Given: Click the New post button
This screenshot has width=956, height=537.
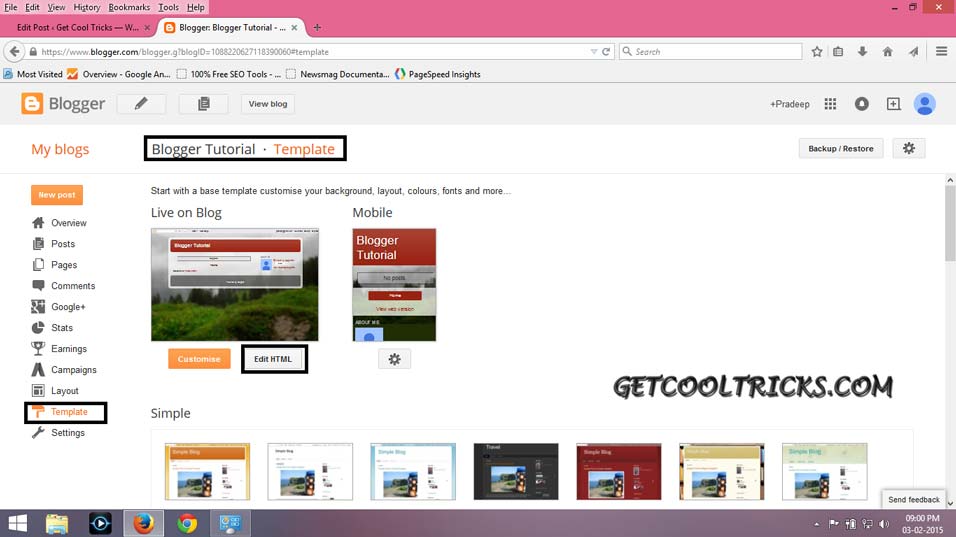Looking at the screenshot, I should click(x=57, y=195).
